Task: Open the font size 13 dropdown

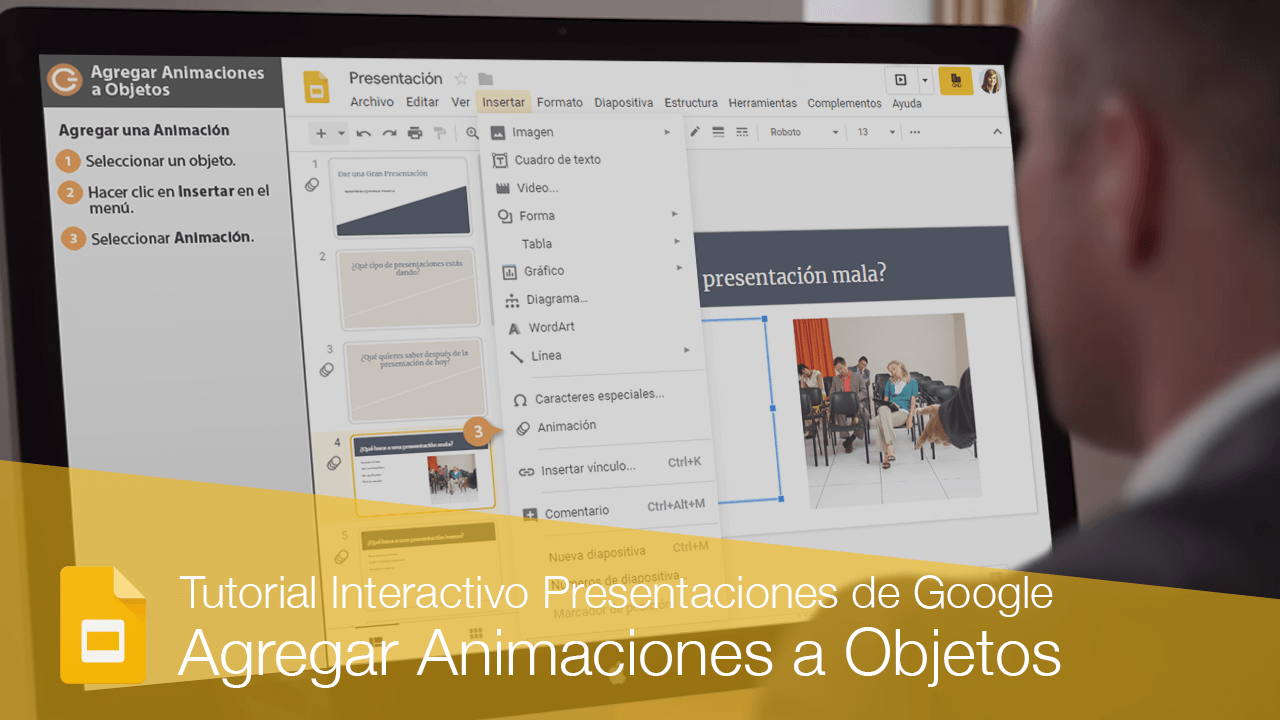Action: point(876,132)
